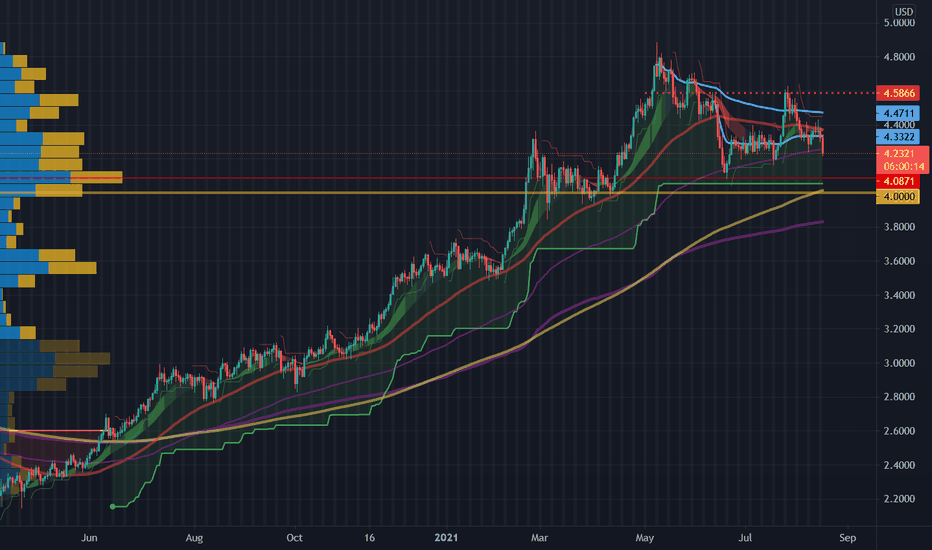Click the 4.8000 price axis tick
Viewport: 932px width, 550px height.
(899, 57)
